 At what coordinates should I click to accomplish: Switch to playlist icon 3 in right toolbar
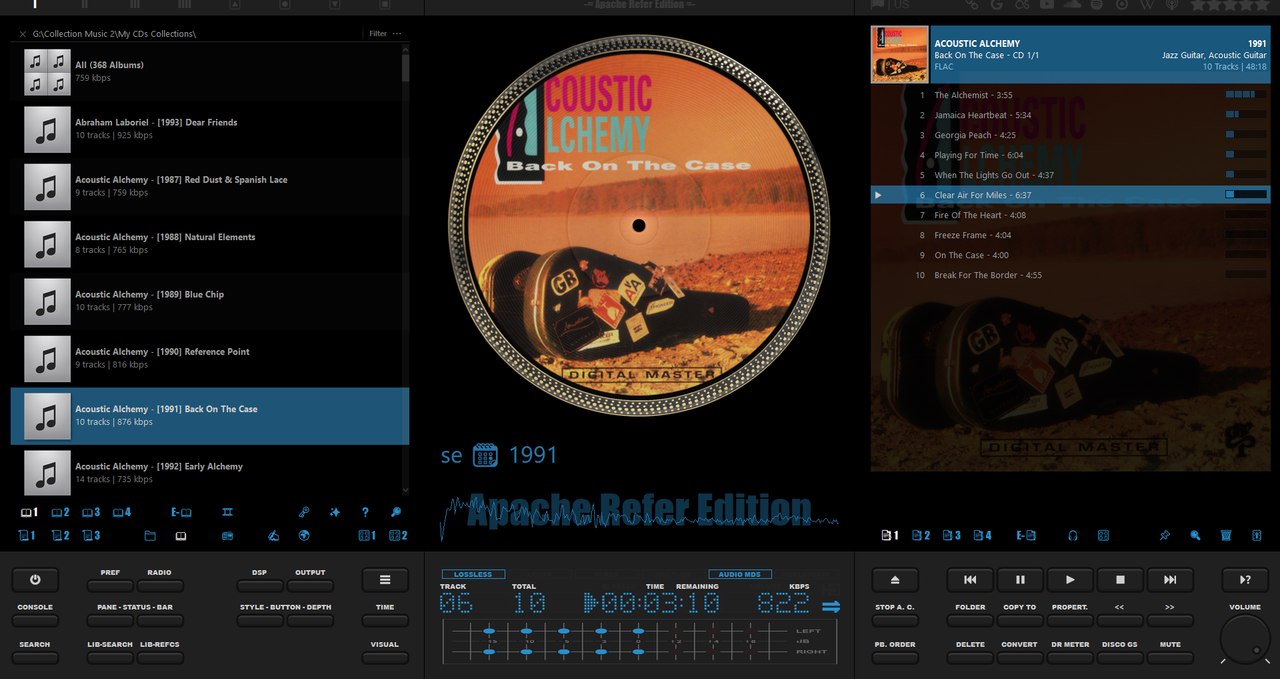(x=952, y=536)
